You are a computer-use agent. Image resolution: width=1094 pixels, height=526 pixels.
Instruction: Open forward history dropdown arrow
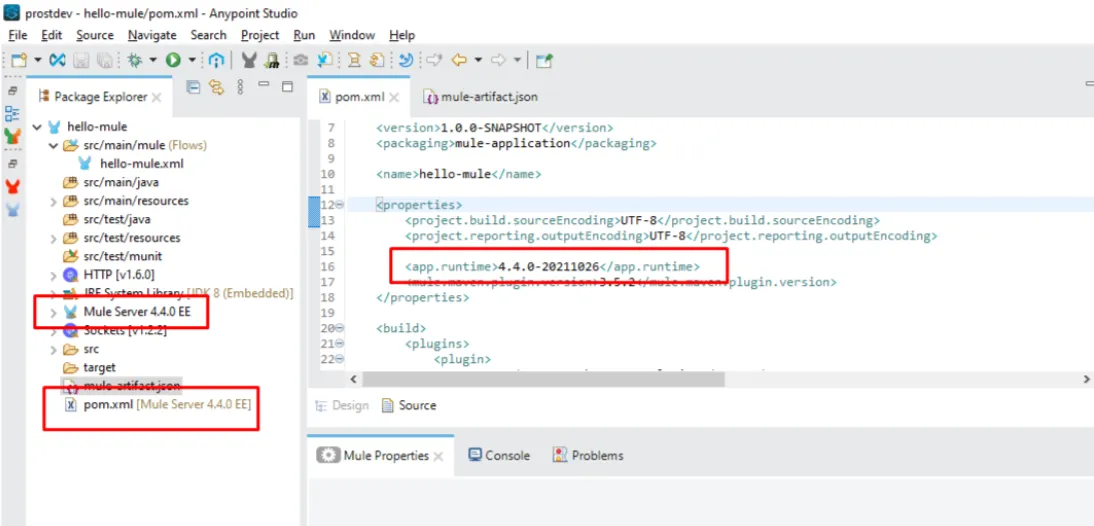pyautogui.click(x=517, y=61)
